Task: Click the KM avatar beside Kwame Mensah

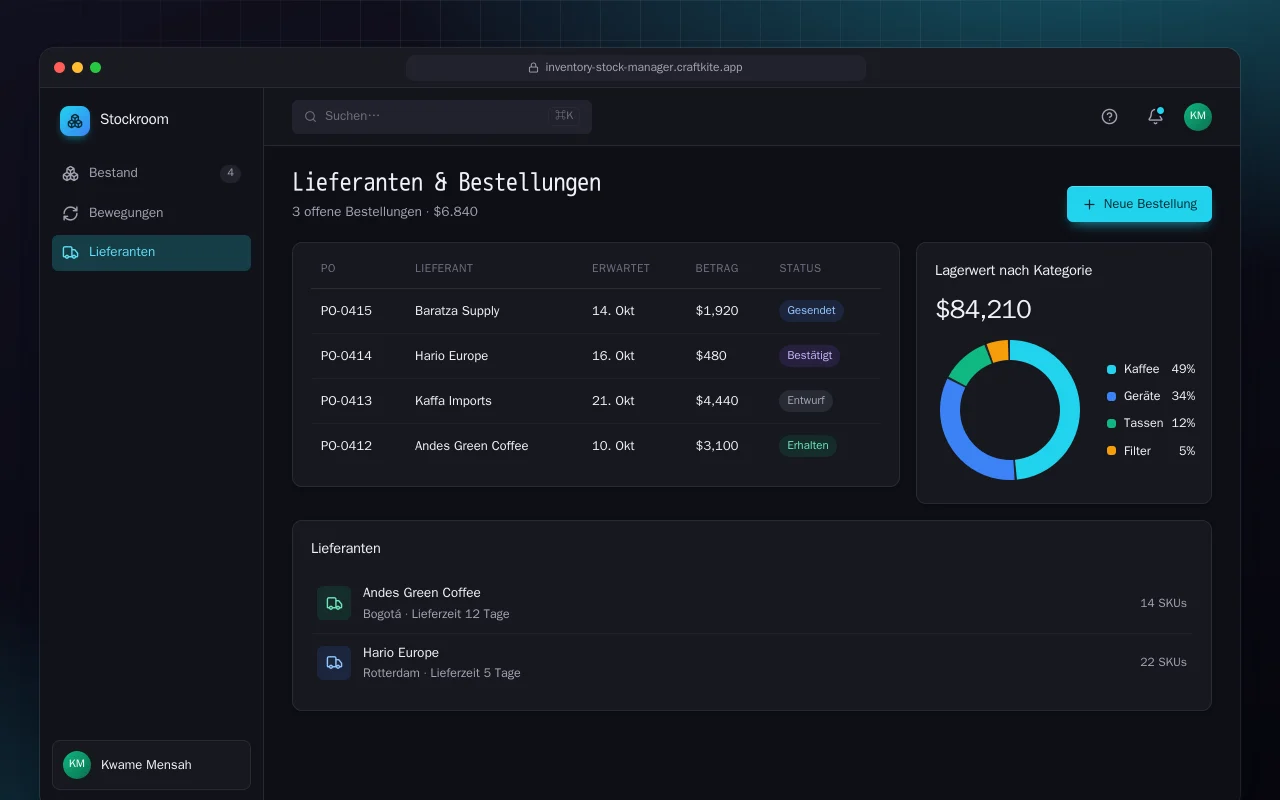Action: pyautogui.click(x=77, y=765)
